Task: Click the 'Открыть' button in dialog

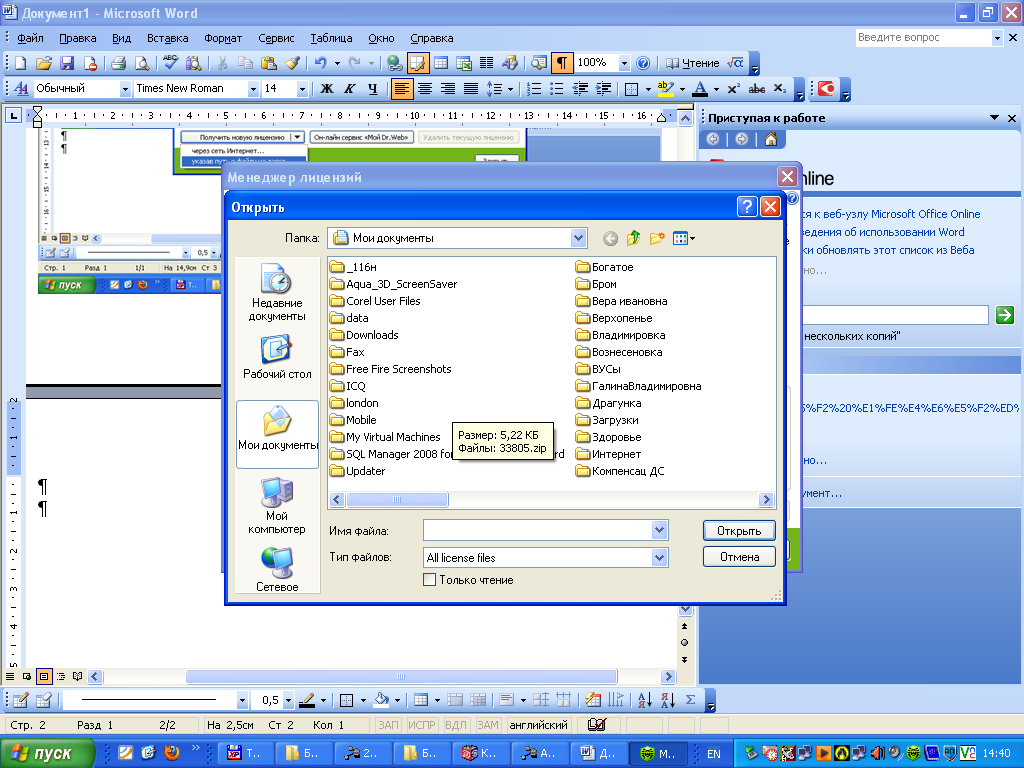Action: point(739,531)
